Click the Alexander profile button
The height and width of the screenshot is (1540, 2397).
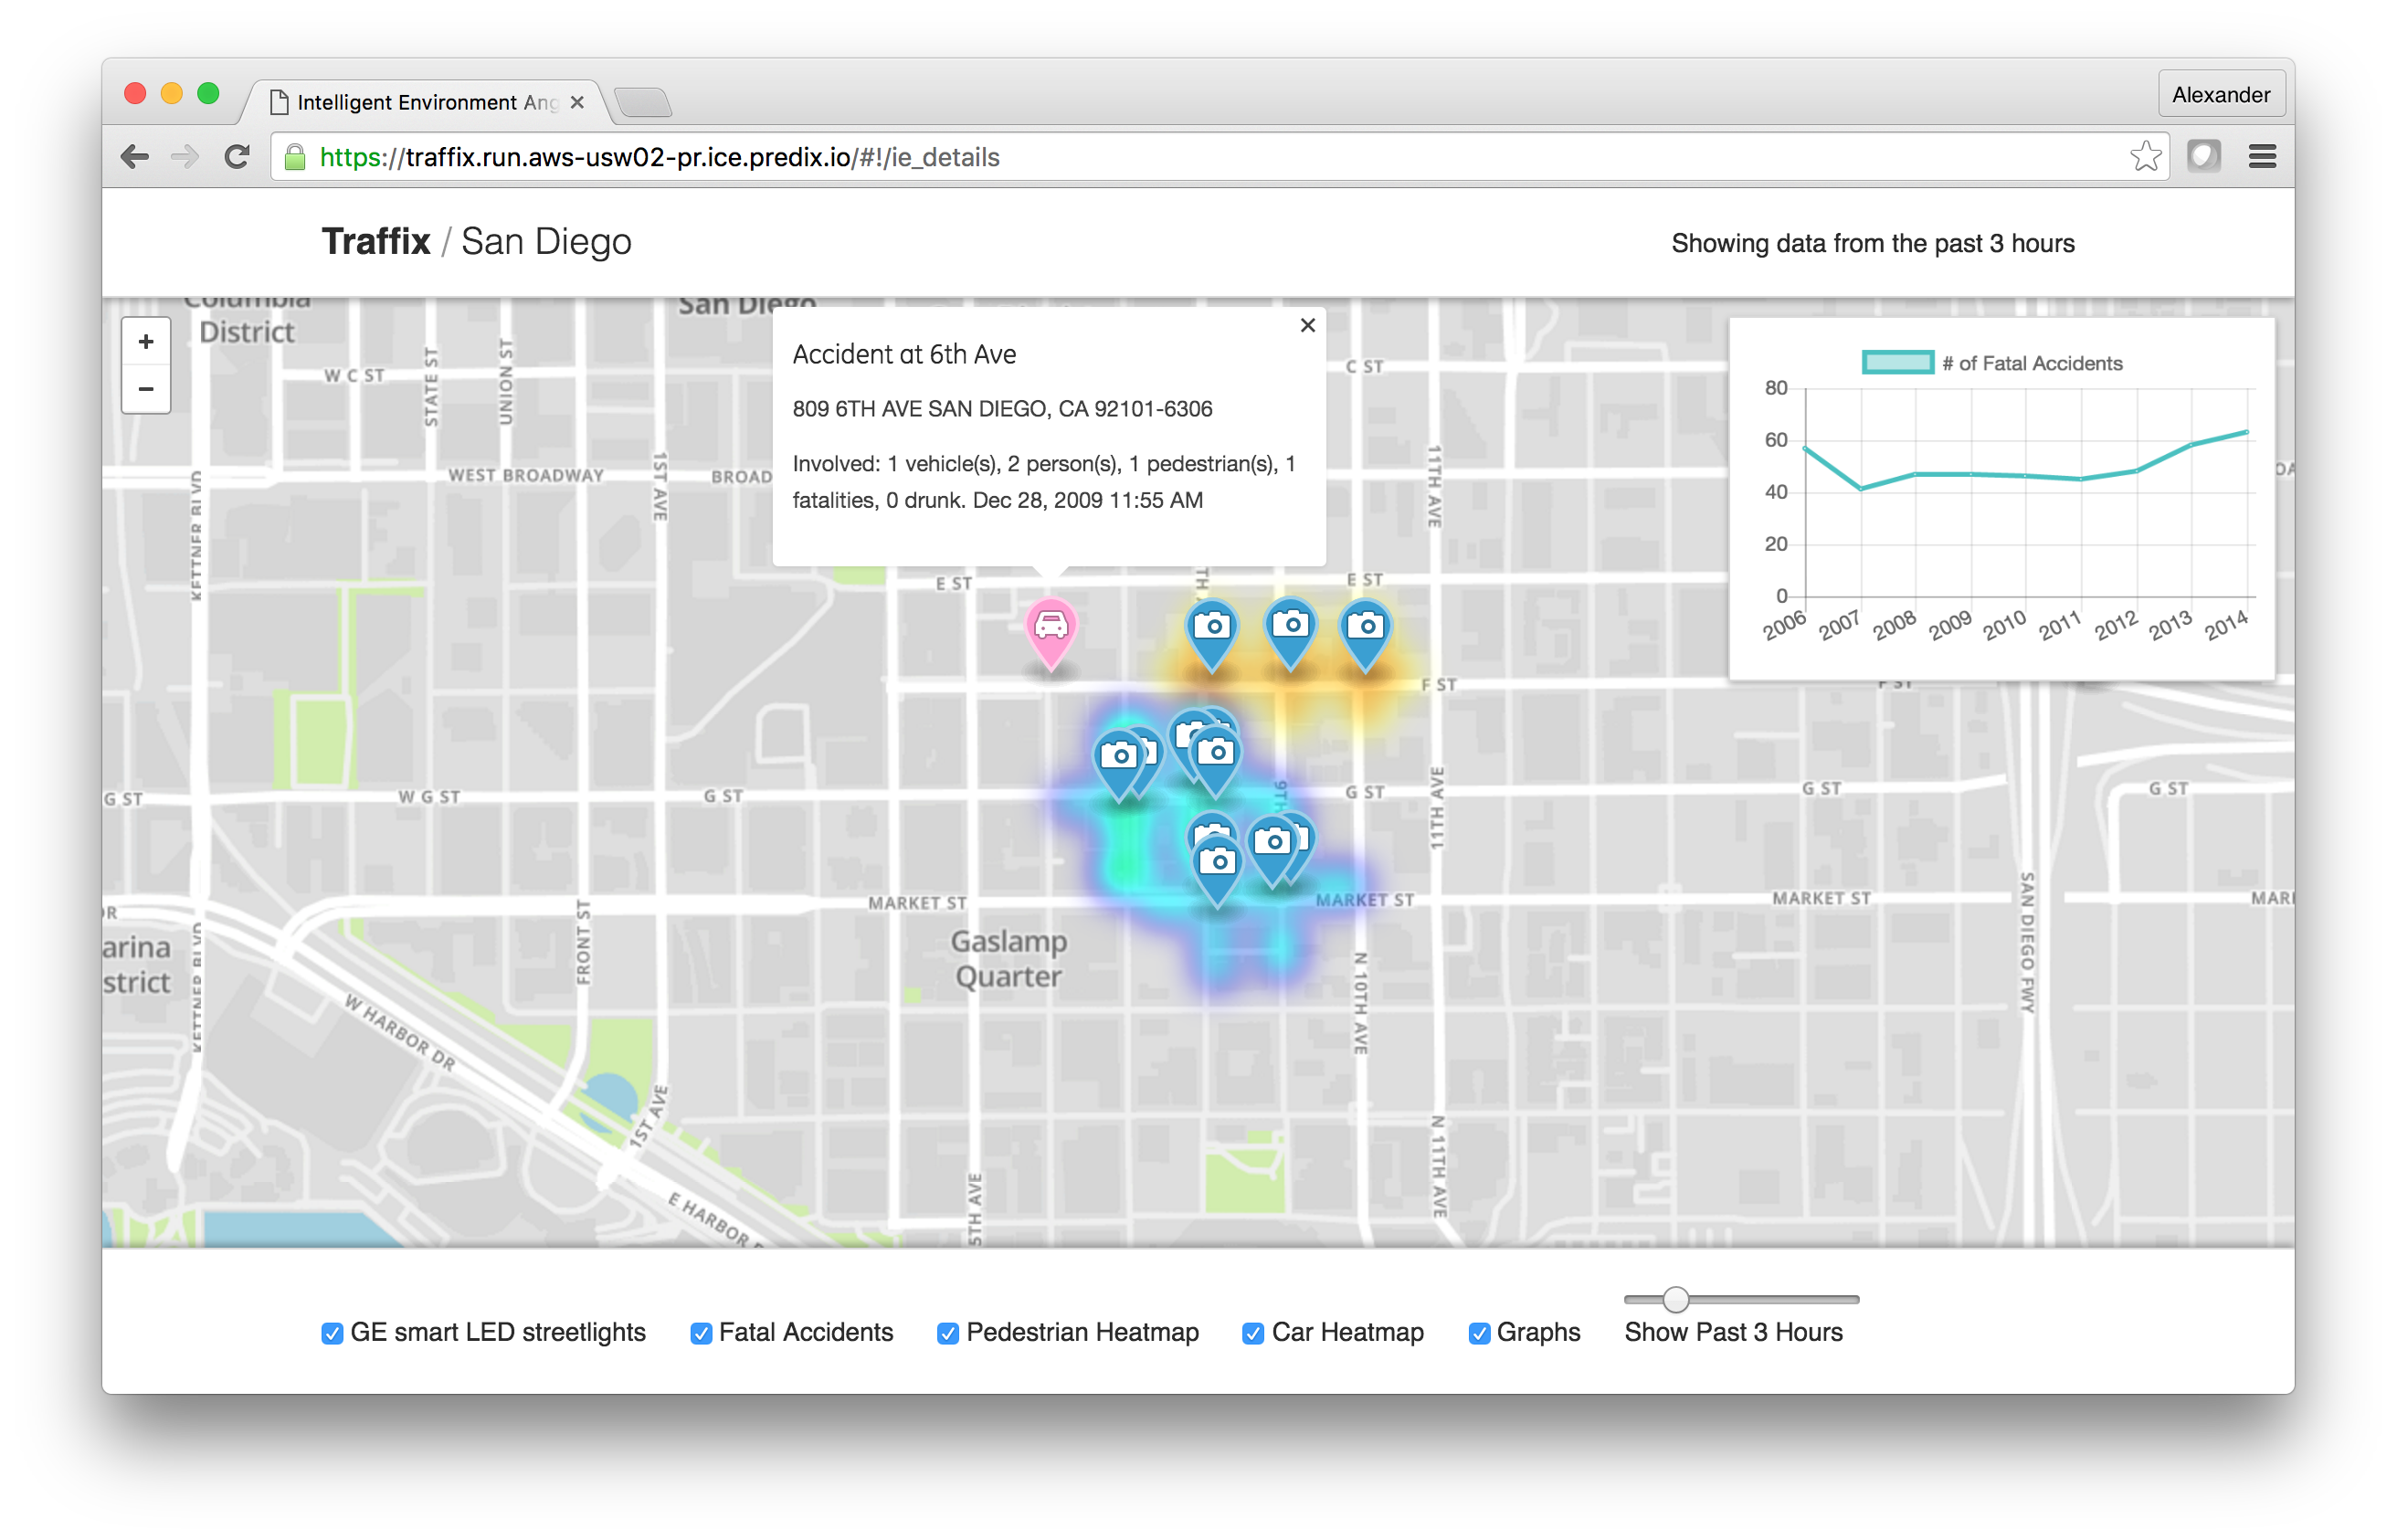2220,95
